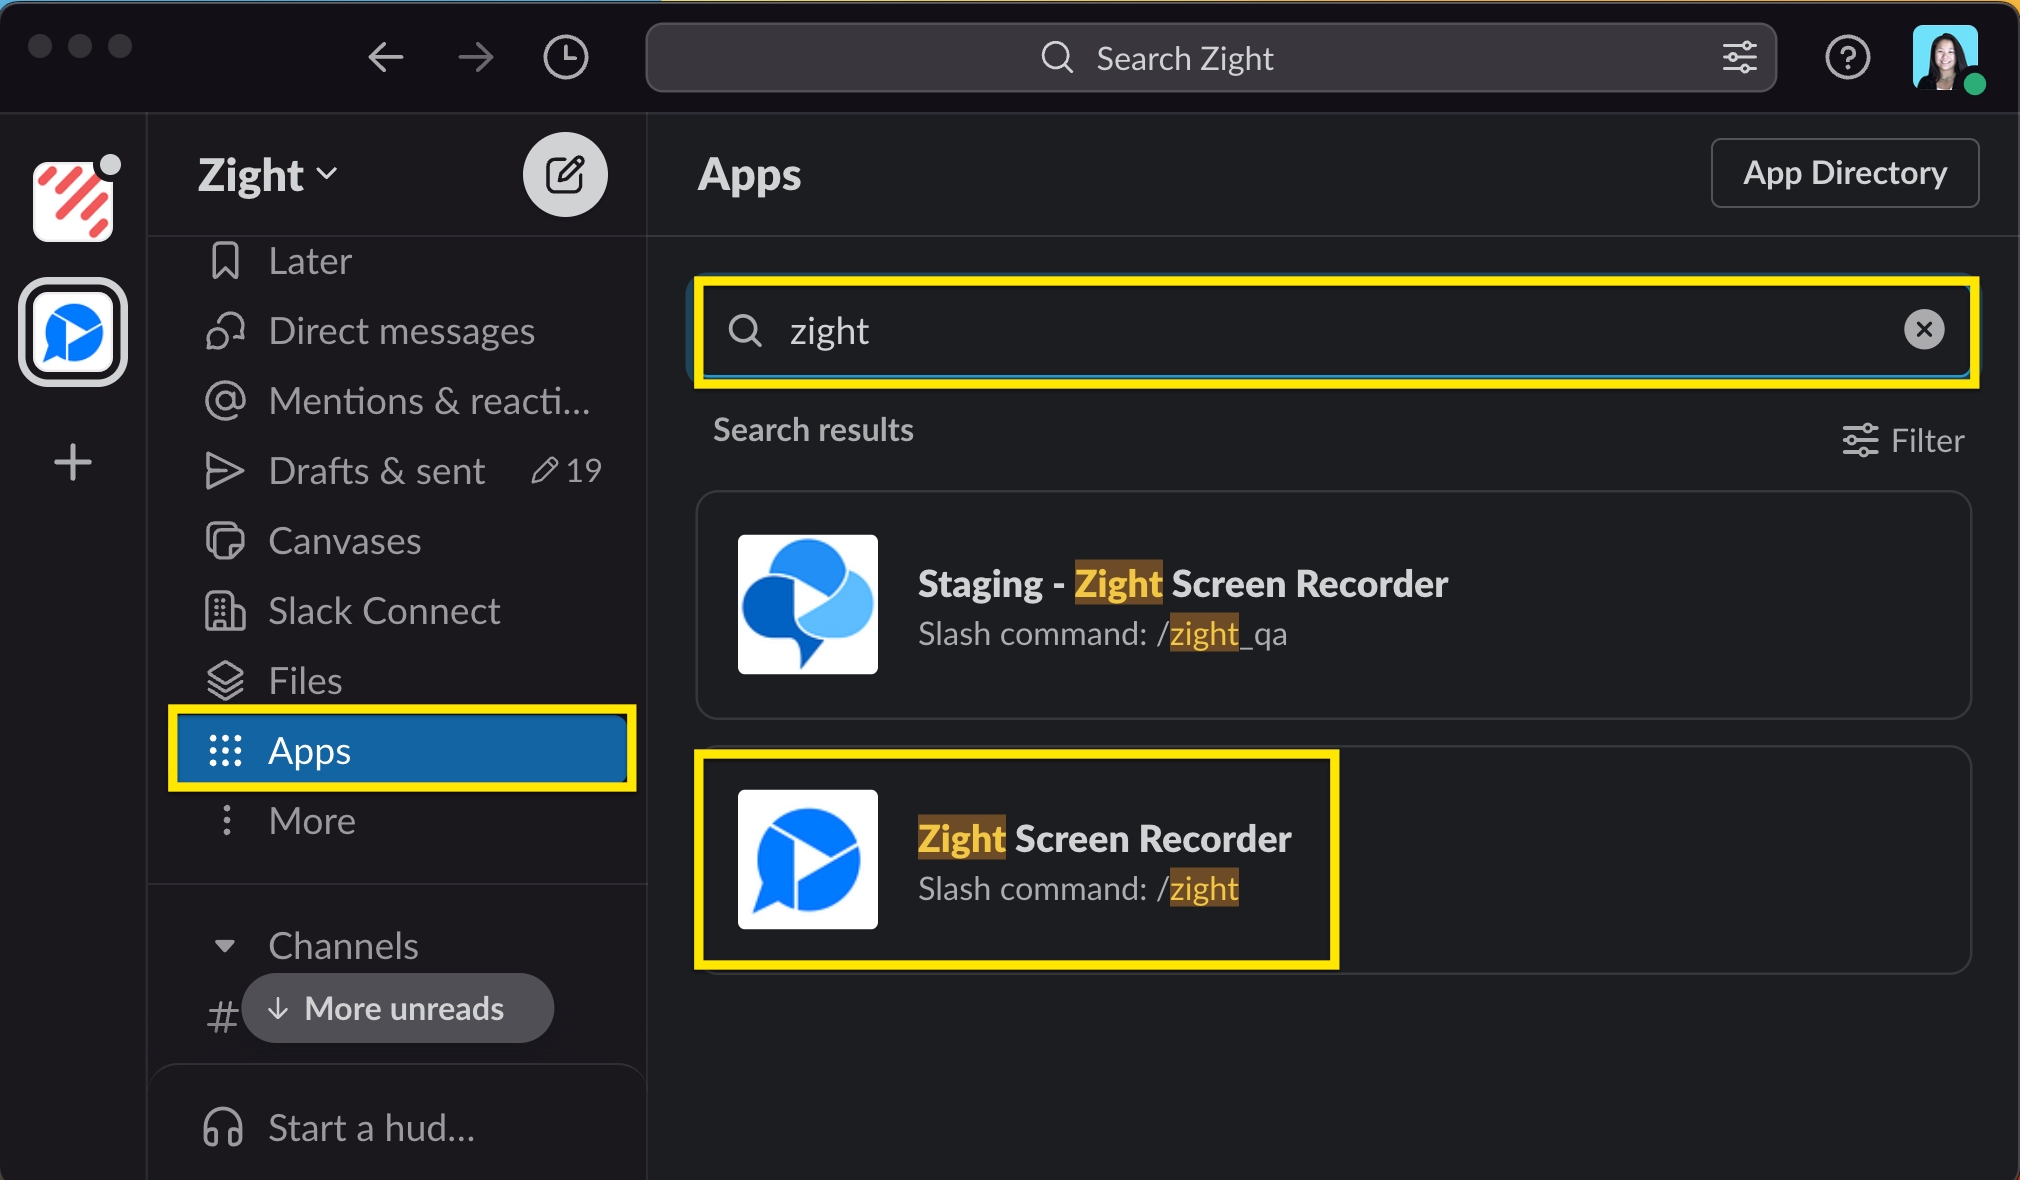Open the help question mark icon

click(1848, 57)
